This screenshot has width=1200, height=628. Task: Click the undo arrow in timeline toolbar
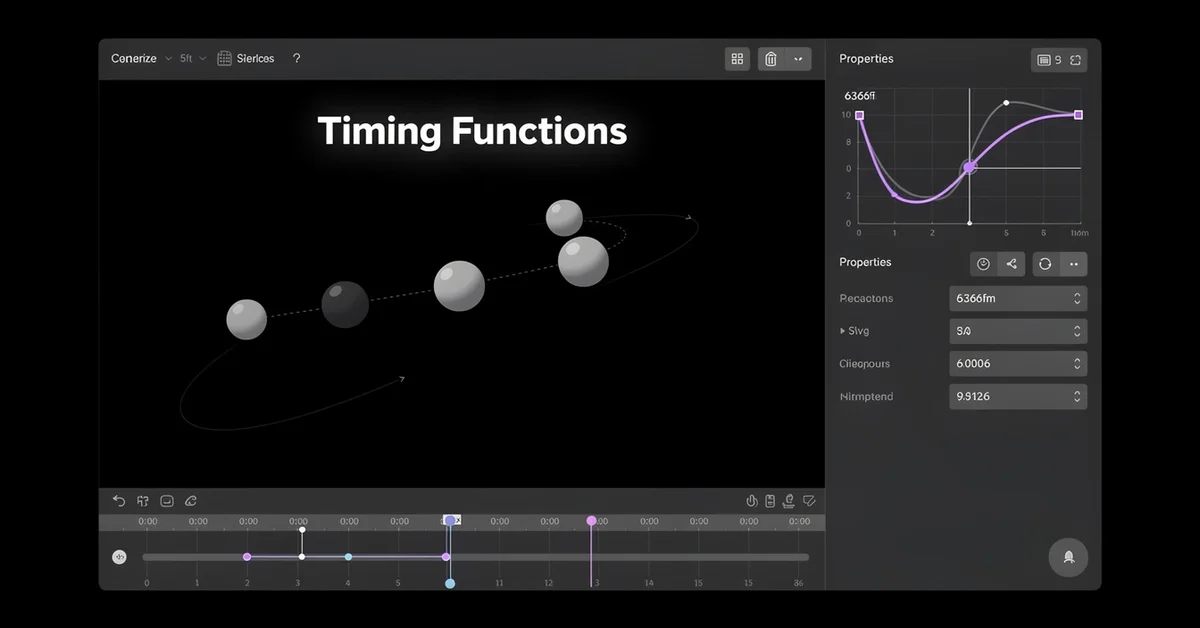[x=119, y=501]
